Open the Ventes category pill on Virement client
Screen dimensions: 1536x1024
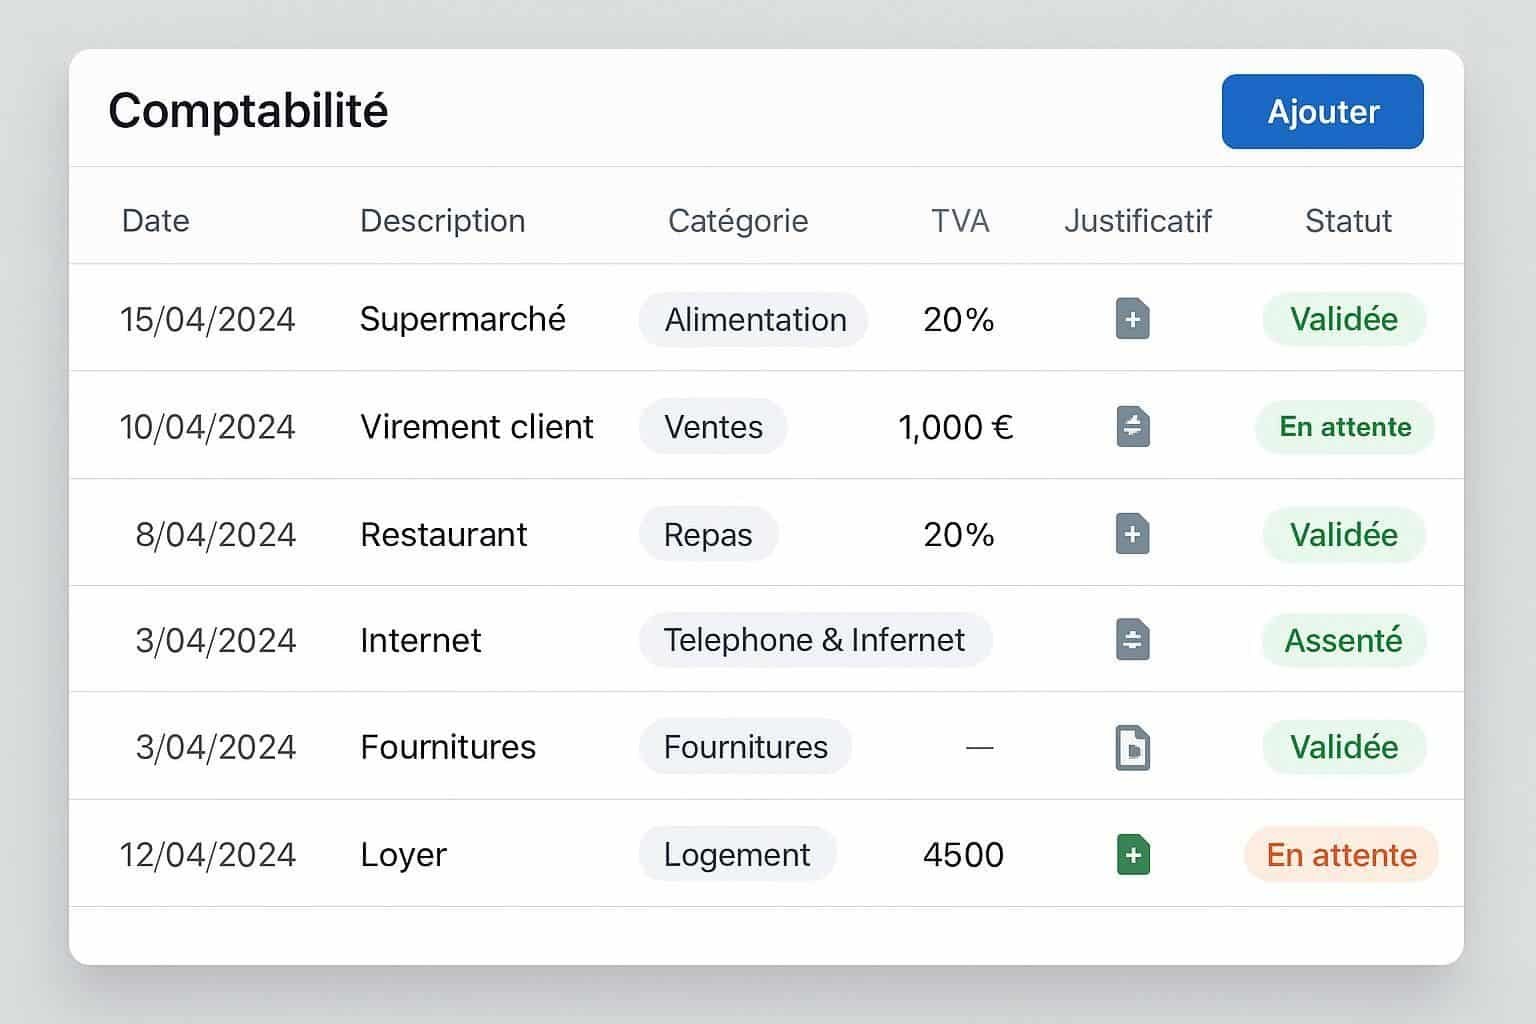713,427
